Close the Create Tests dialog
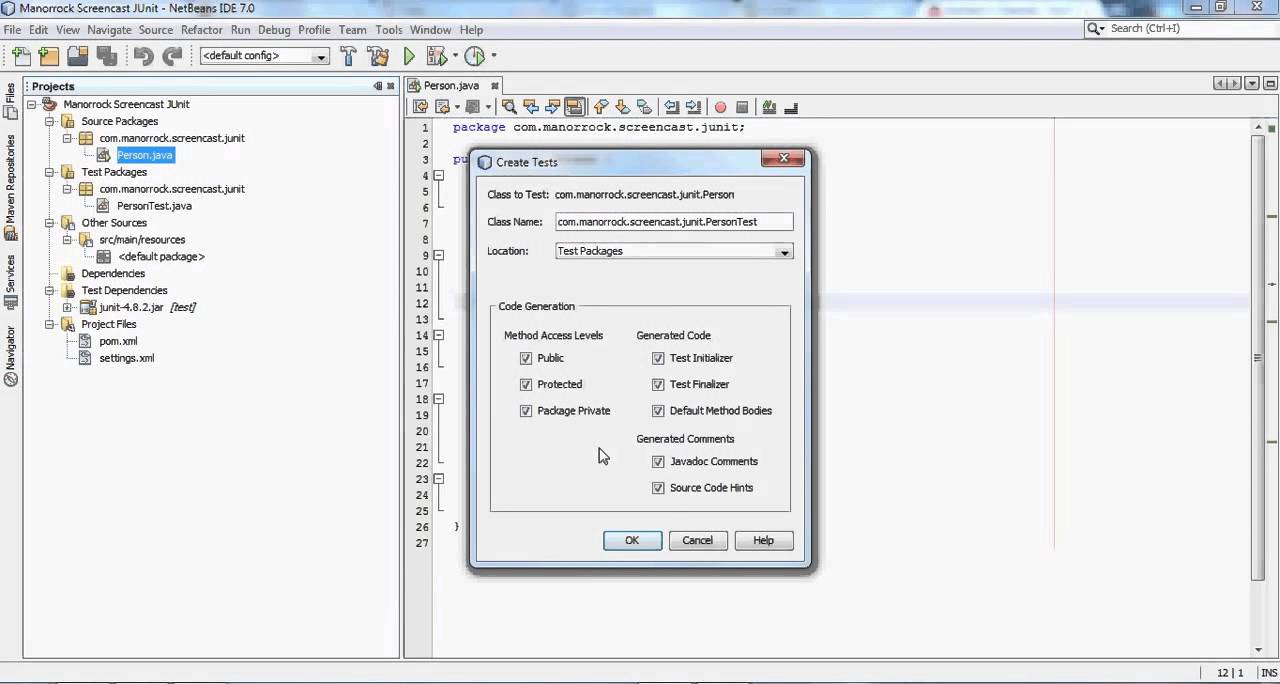 coord(784,158)
